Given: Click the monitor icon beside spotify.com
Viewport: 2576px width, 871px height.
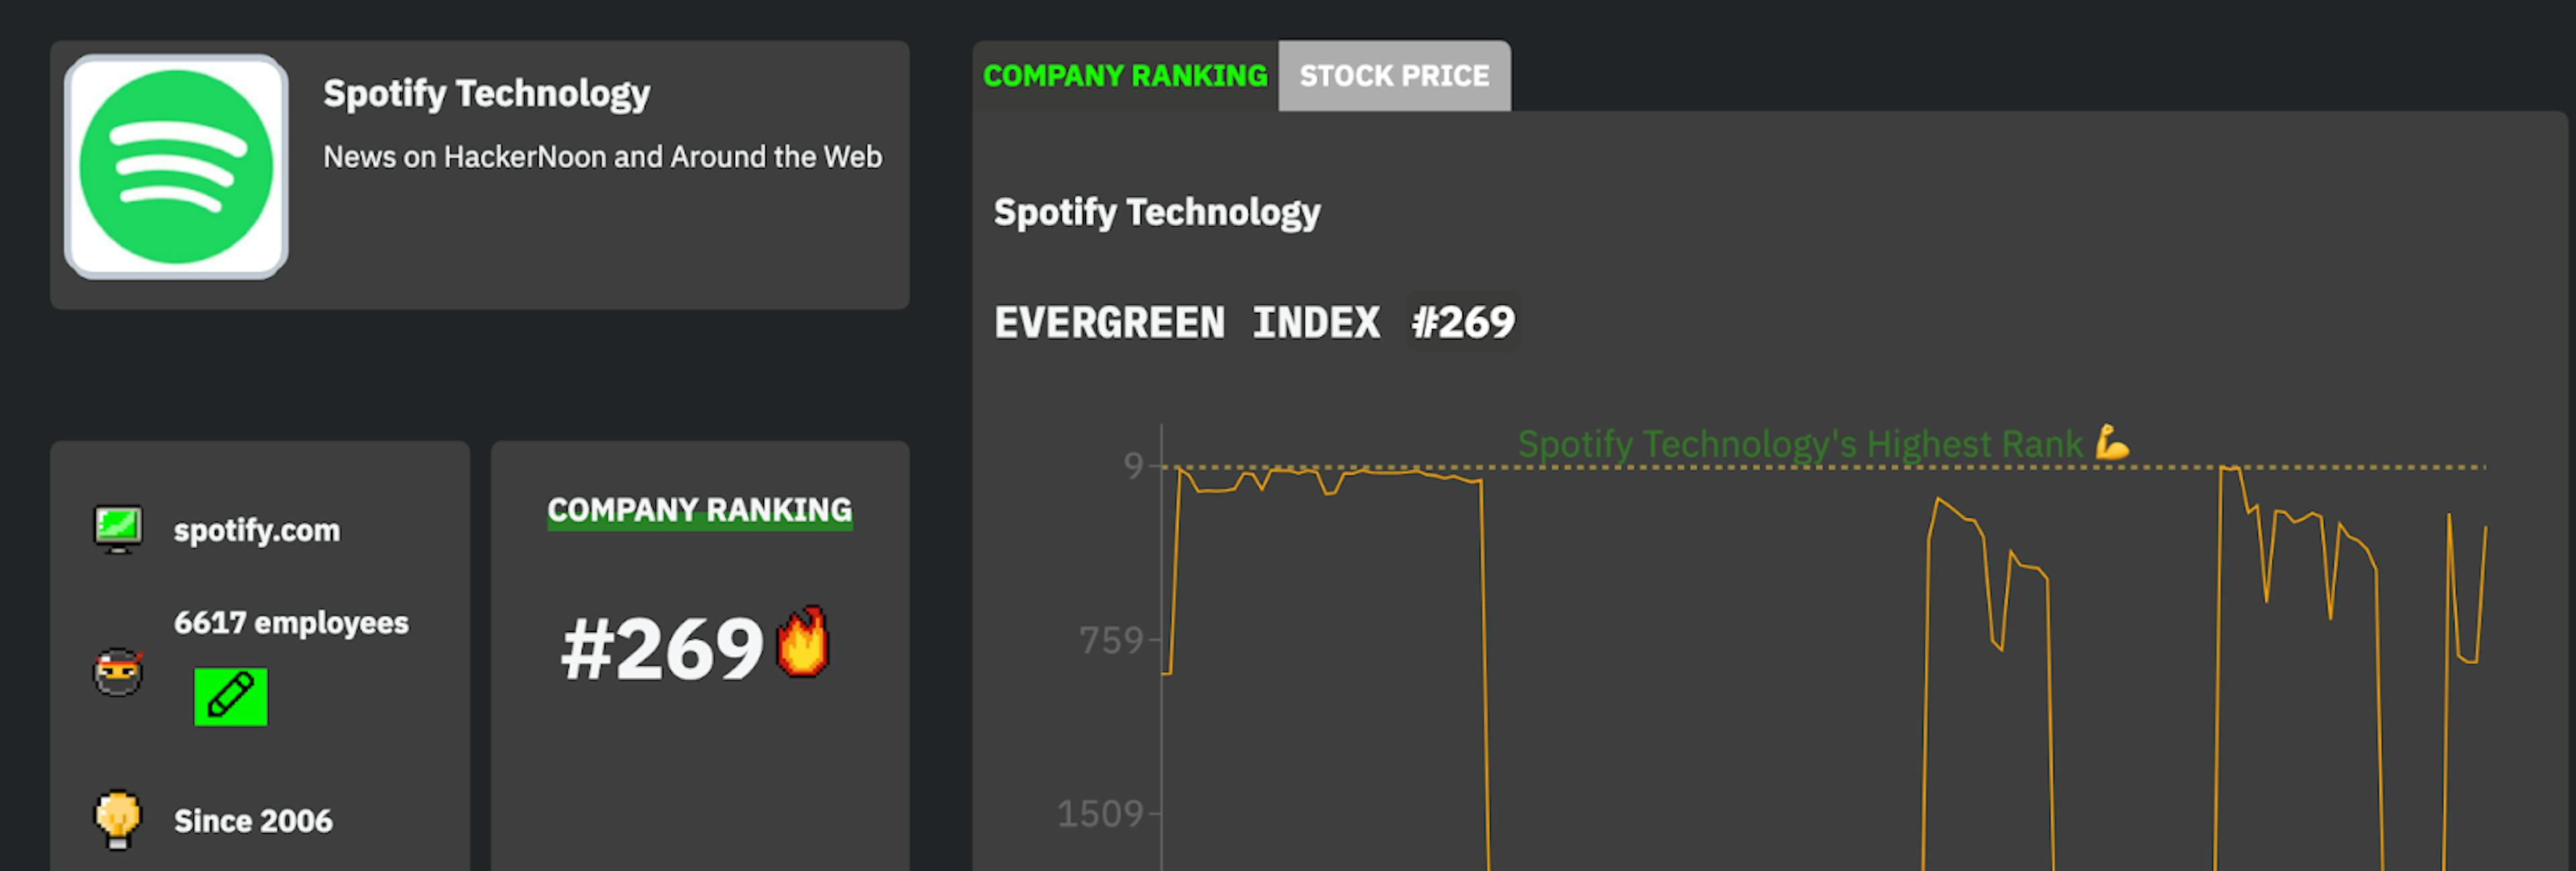Looking at the screenshot, I should 118,529.
